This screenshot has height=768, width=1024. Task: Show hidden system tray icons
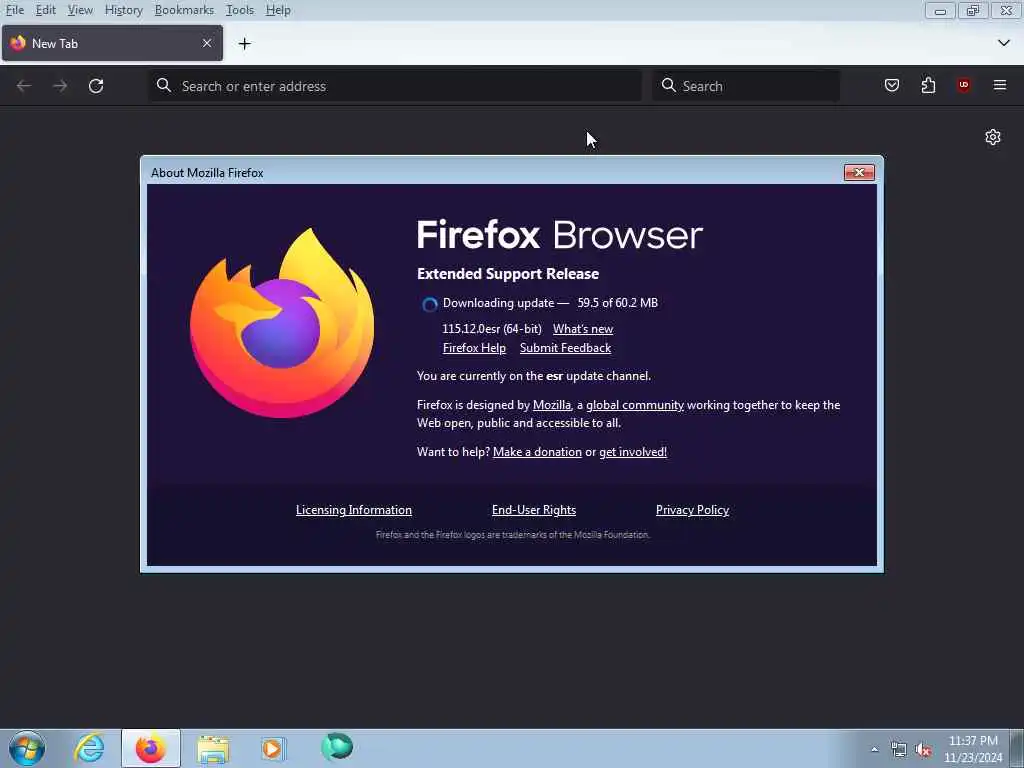click(x=874, y=750)
